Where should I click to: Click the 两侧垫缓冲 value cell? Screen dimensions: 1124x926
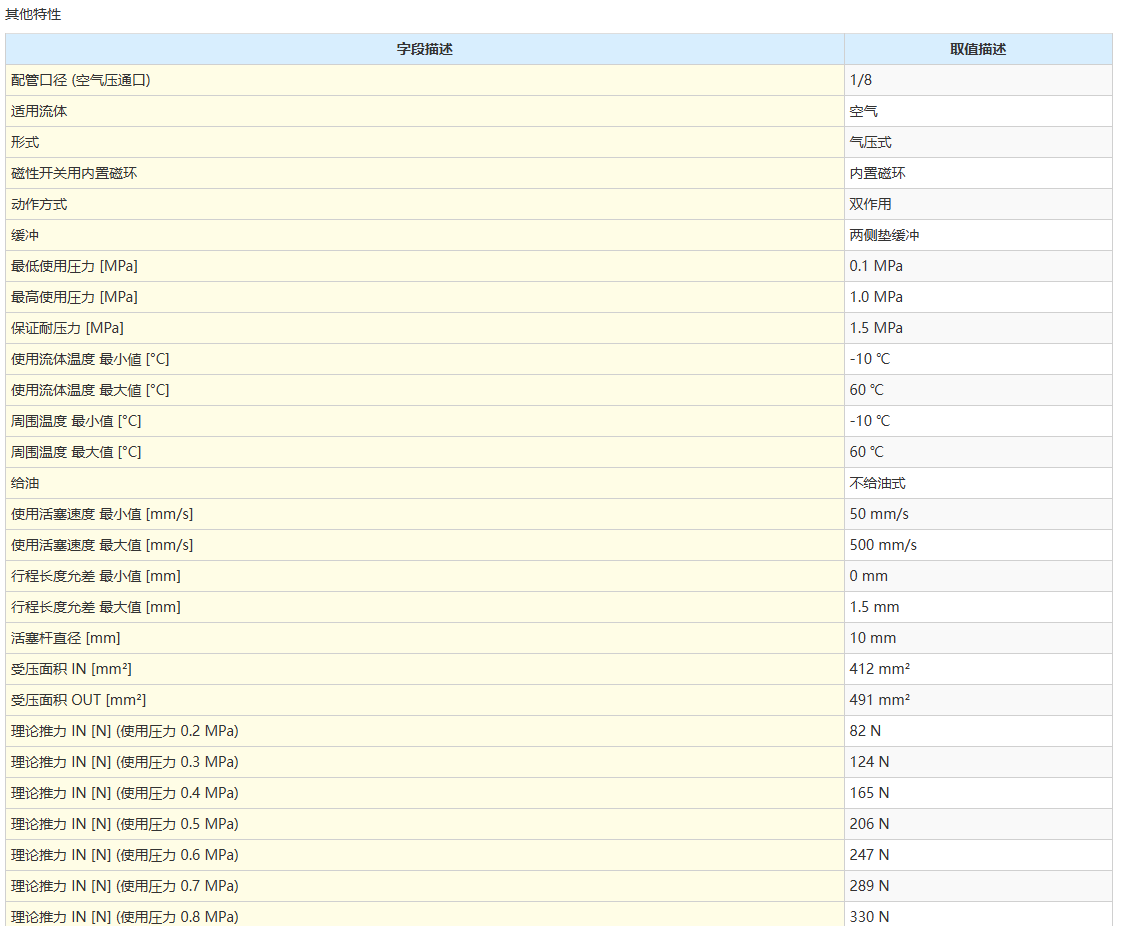pyautogui.click(x=884, y=235)
